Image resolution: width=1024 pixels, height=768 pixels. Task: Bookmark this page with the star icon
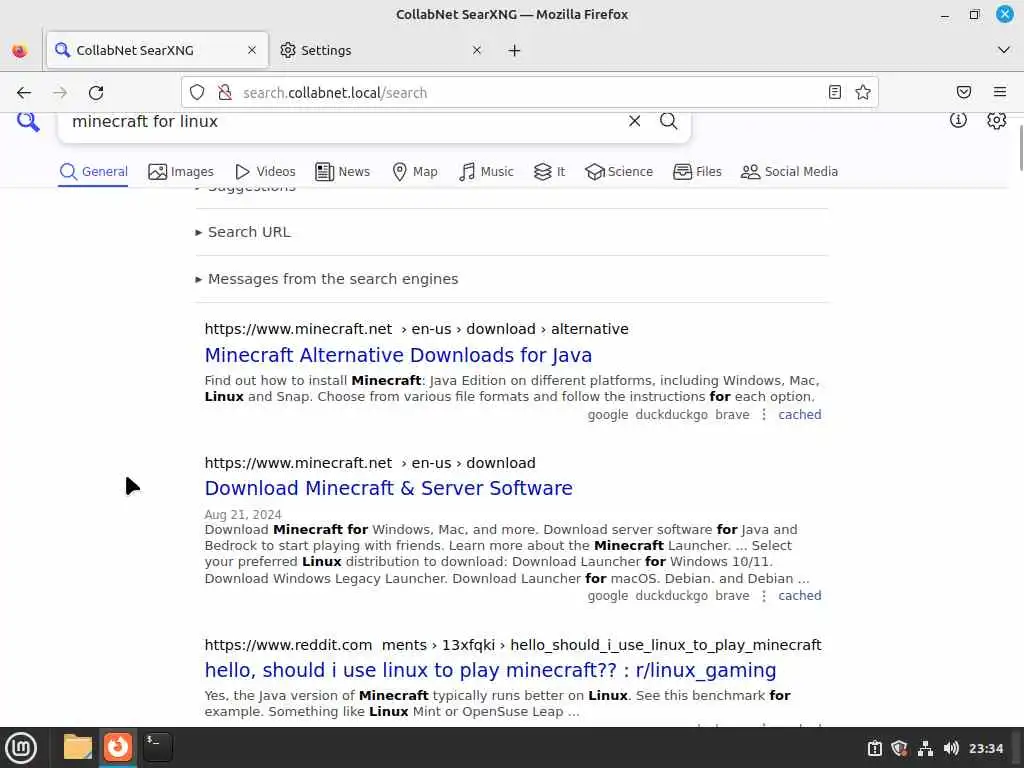pyautogui.click(x=863, y=92)
